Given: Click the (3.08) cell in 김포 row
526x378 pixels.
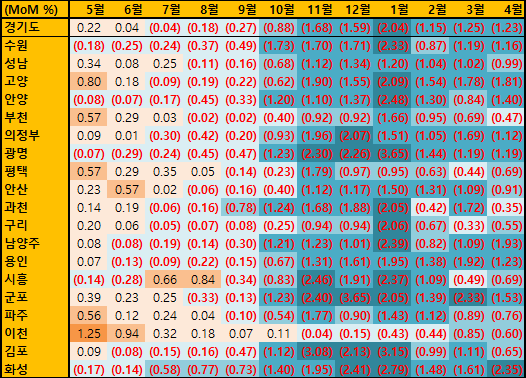Looking at the screenshot, I should 316,352.
